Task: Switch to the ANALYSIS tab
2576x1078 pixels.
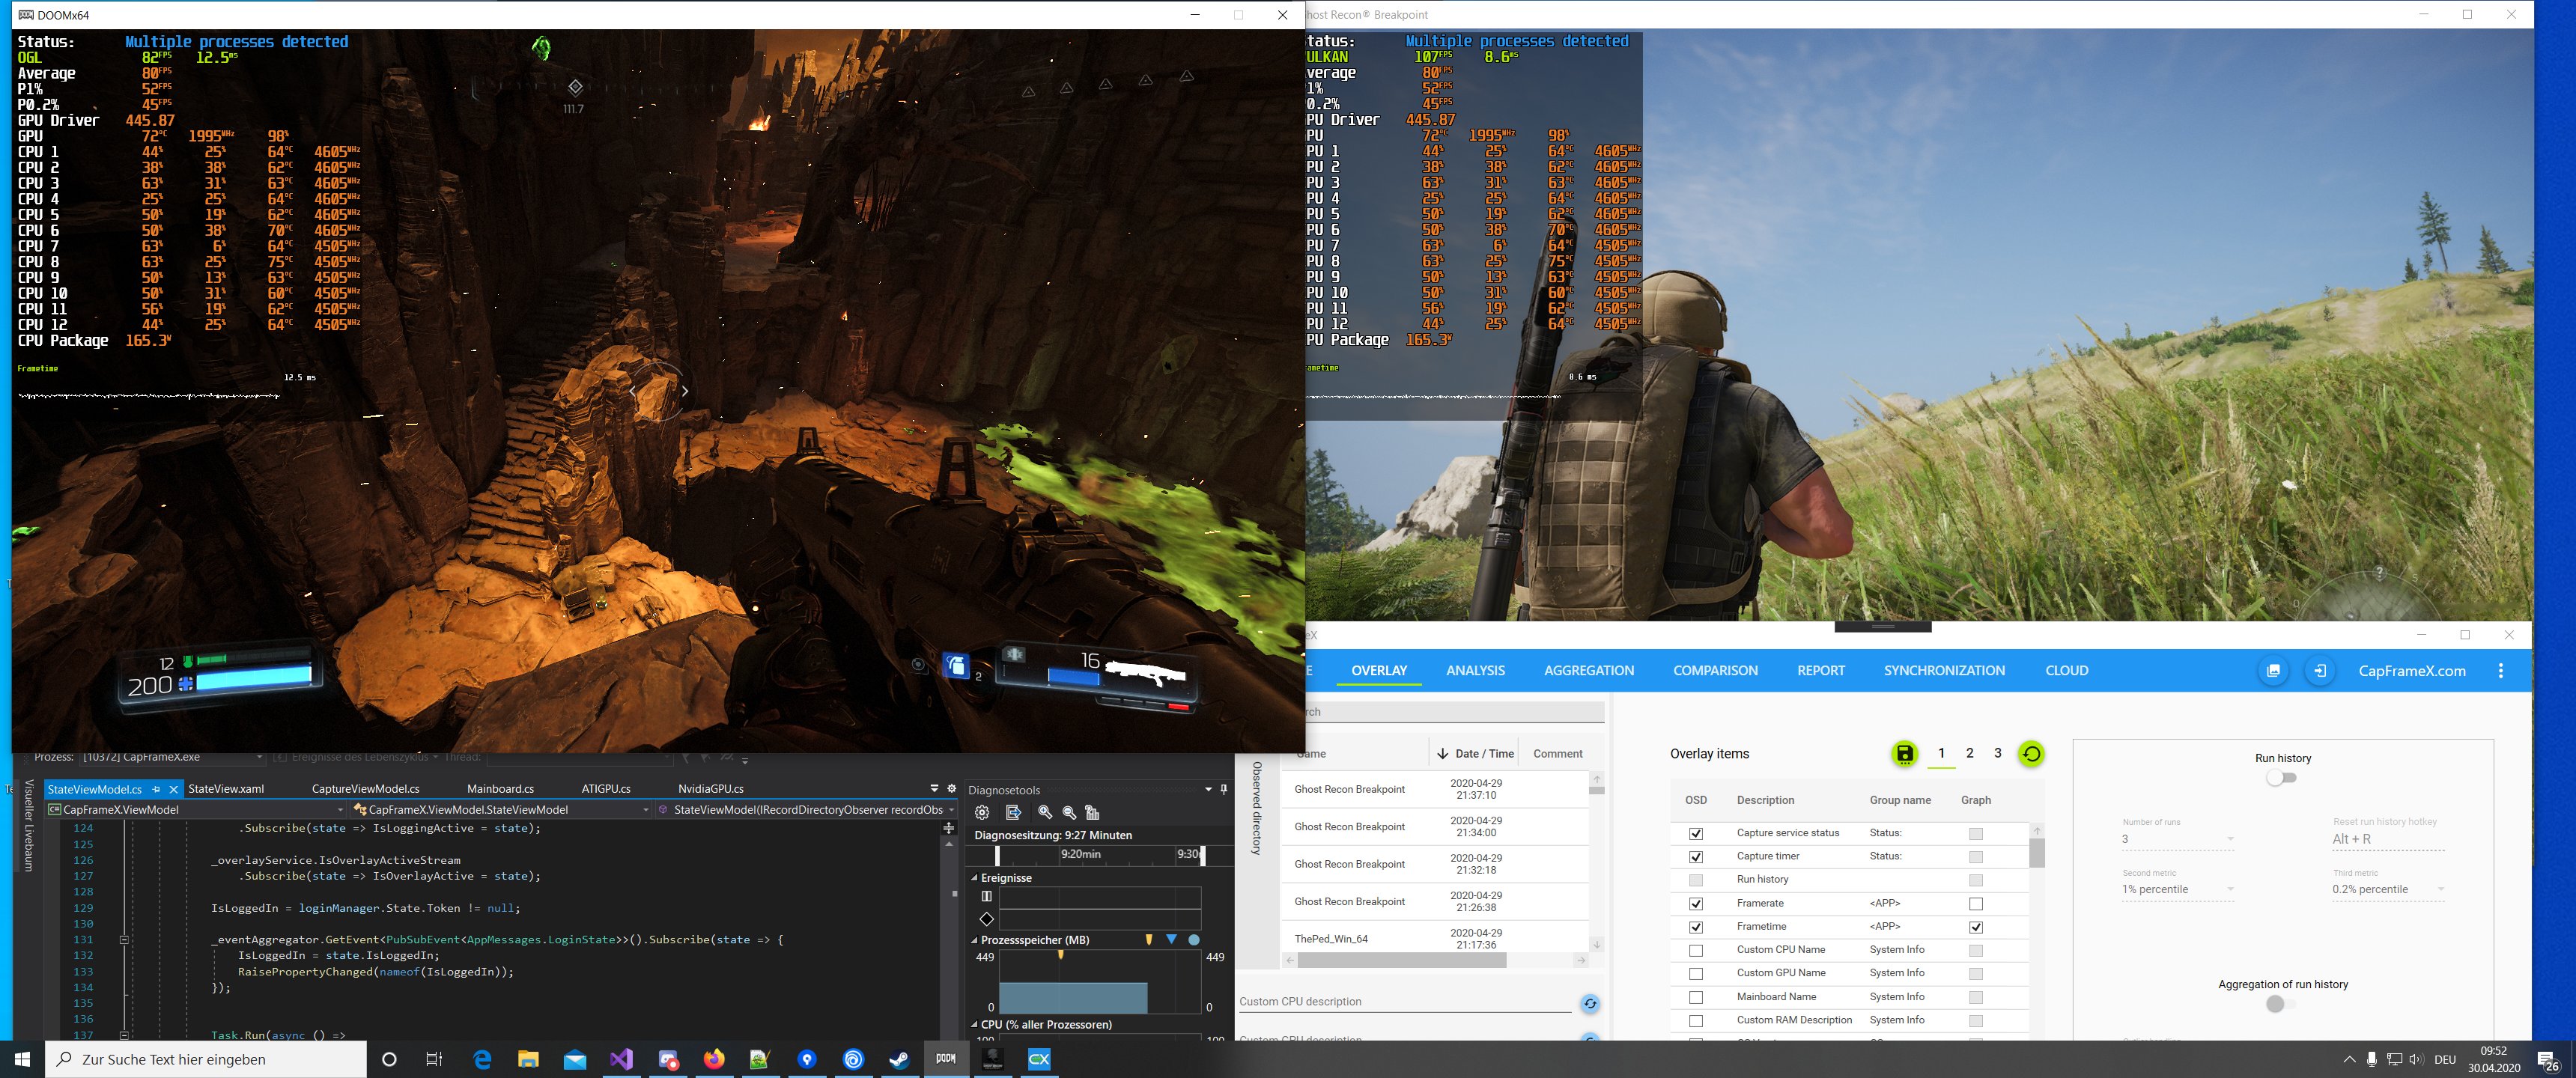Action: coord(1475,671)
